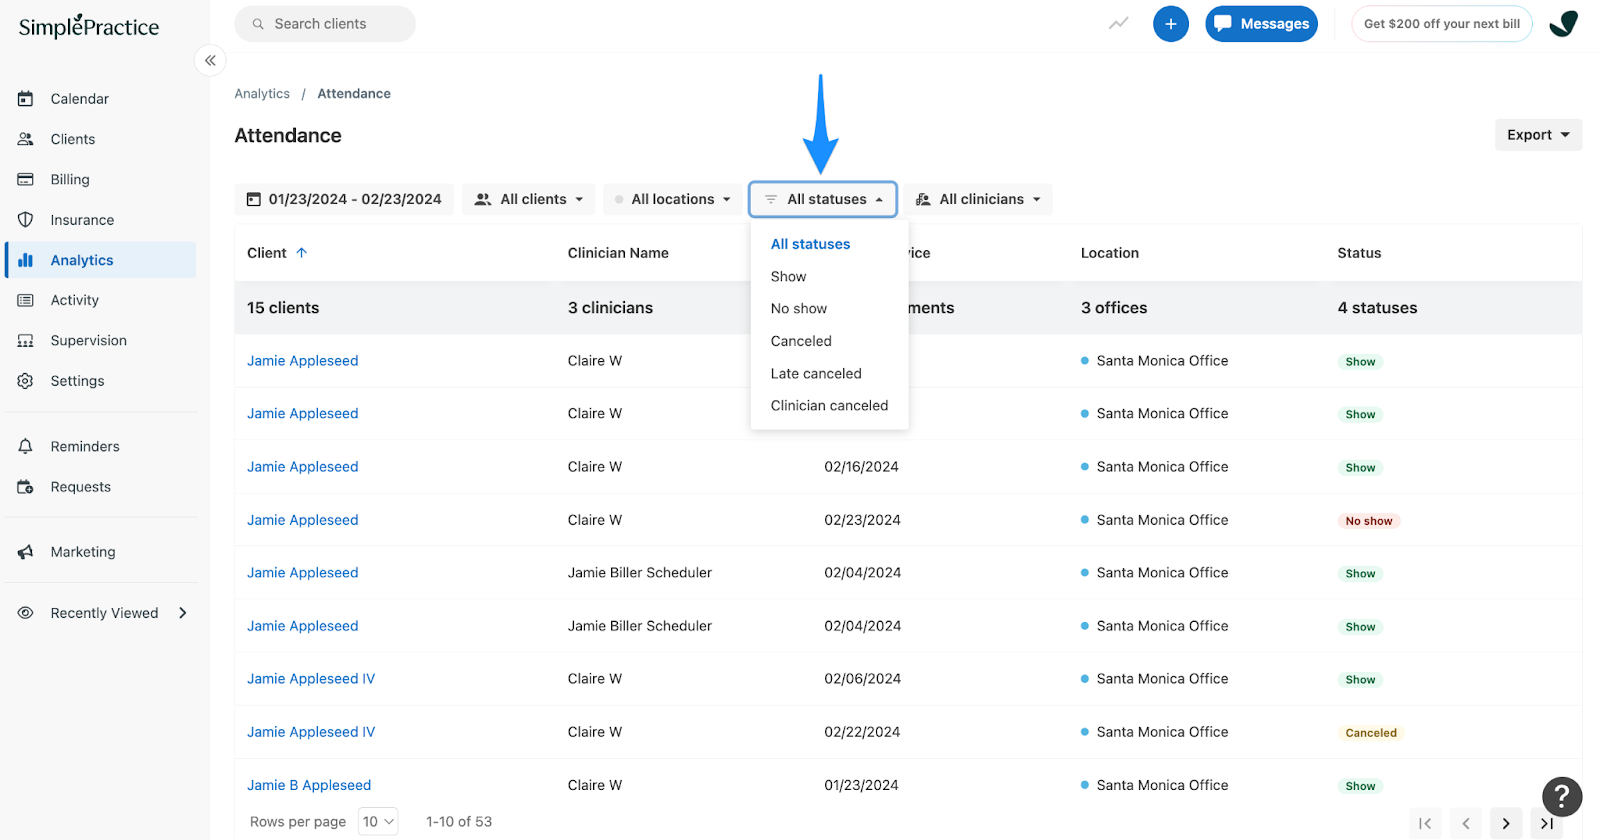Open the Billing section
The image size is (1600, 840).
click(x=69, y=179)
